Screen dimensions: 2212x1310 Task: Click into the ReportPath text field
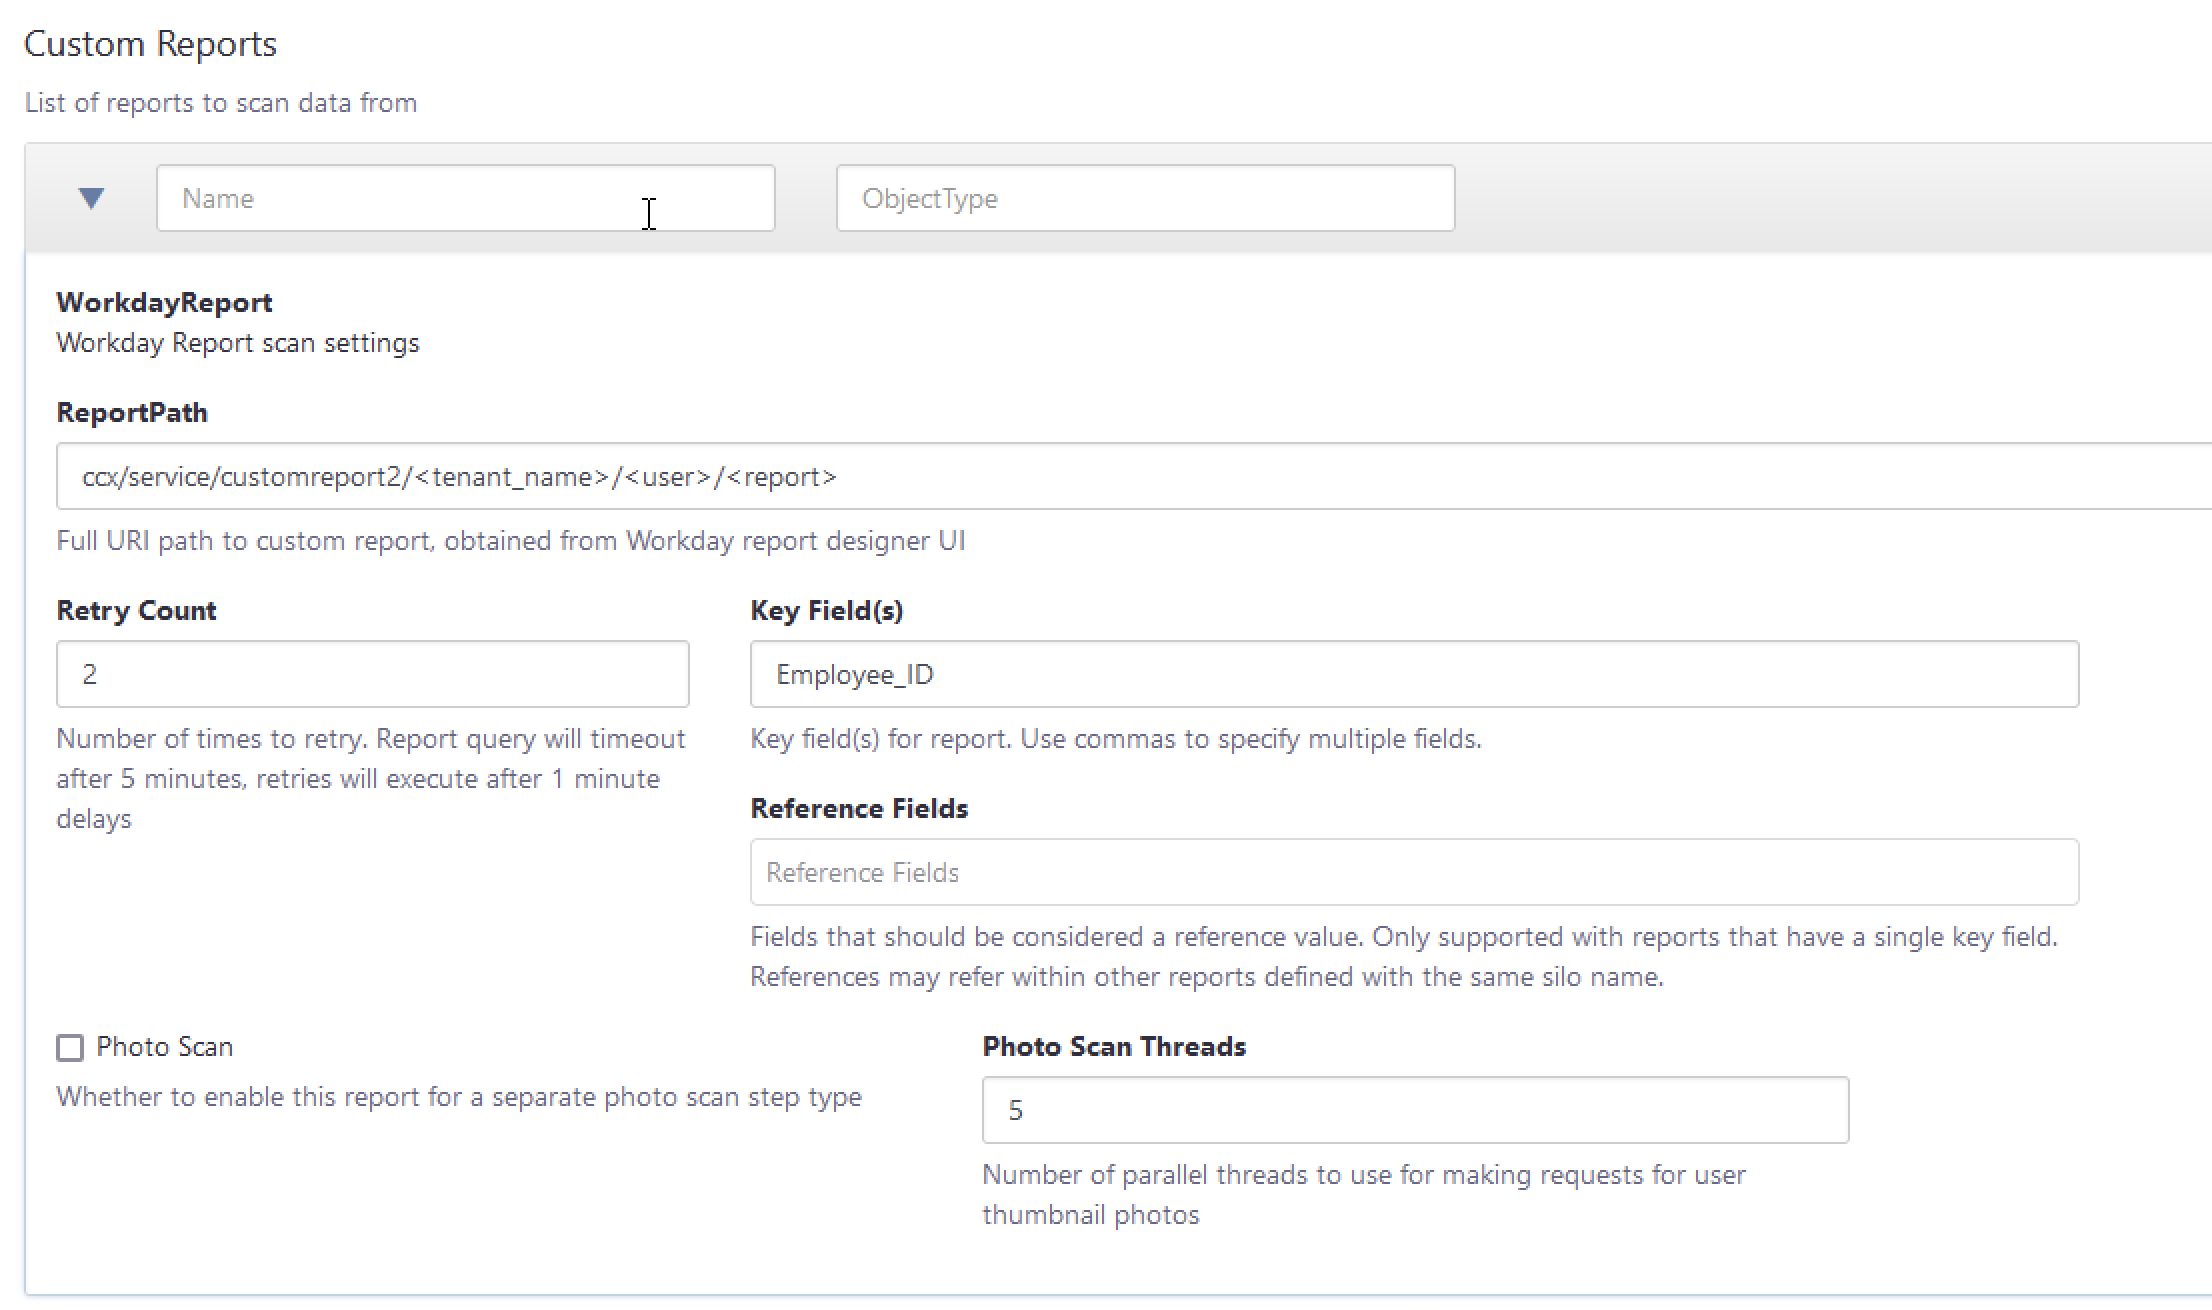(1134, 476)
